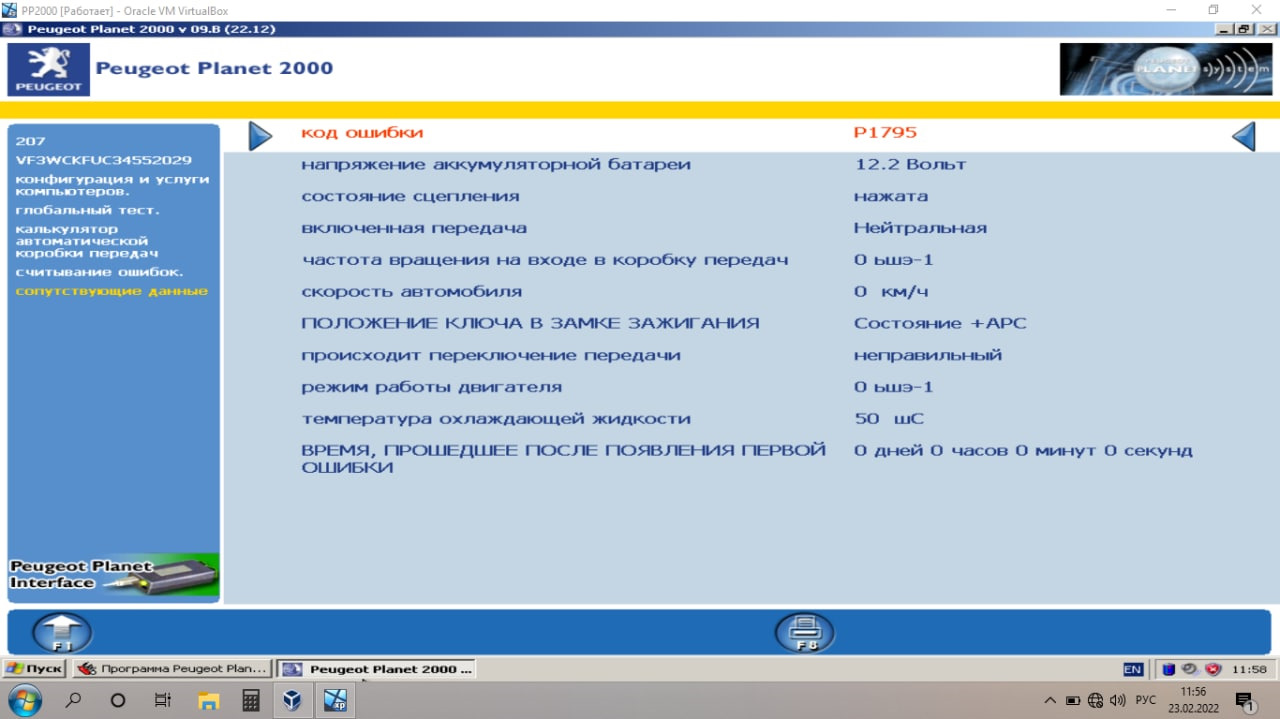Select считывание ошибок. in the sidebar
Image resolution: width=1280 pixels, height=719 pixels.
click(x=99, y=272)
